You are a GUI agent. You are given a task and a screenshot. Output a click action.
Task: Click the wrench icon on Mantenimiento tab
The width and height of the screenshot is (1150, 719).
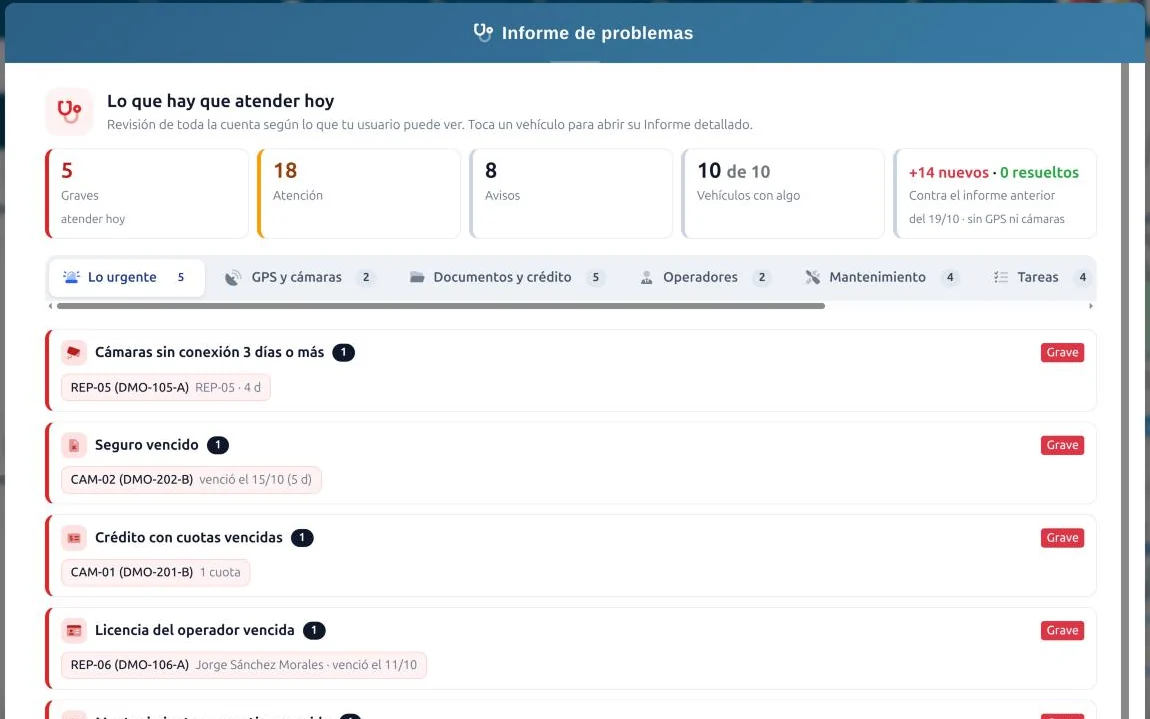click(813, 277)
